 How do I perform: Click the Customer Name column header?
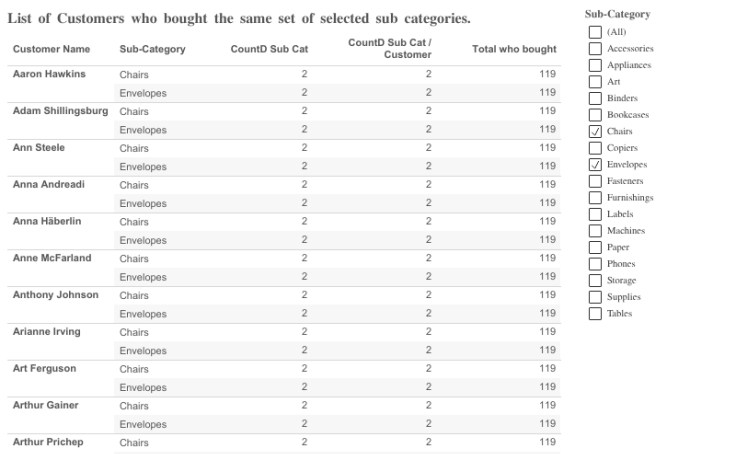tap(51, 49)
